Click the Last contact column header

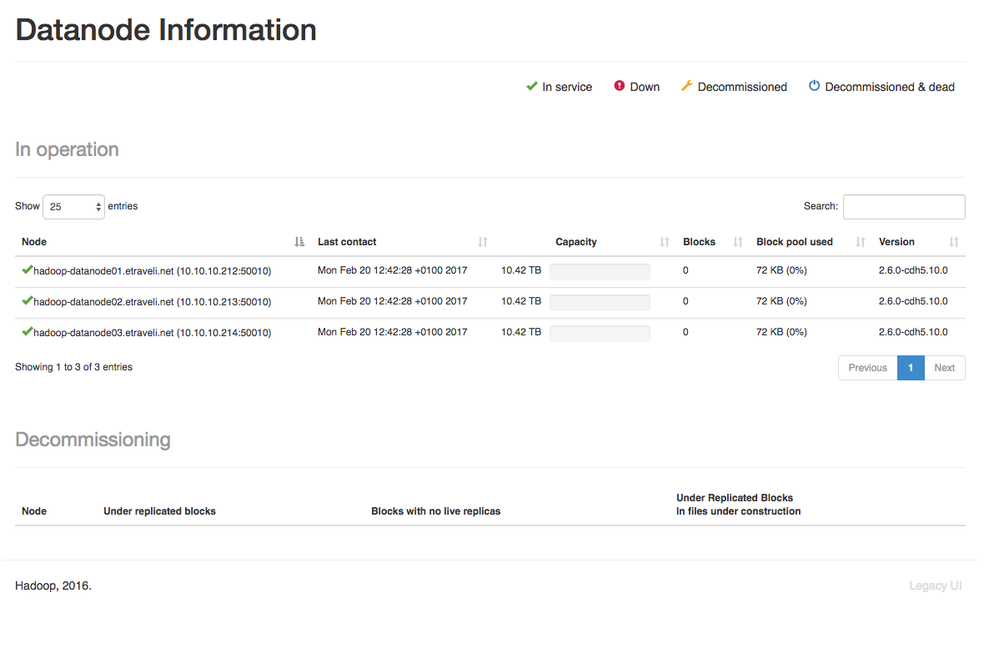click(x=347, y=242)
